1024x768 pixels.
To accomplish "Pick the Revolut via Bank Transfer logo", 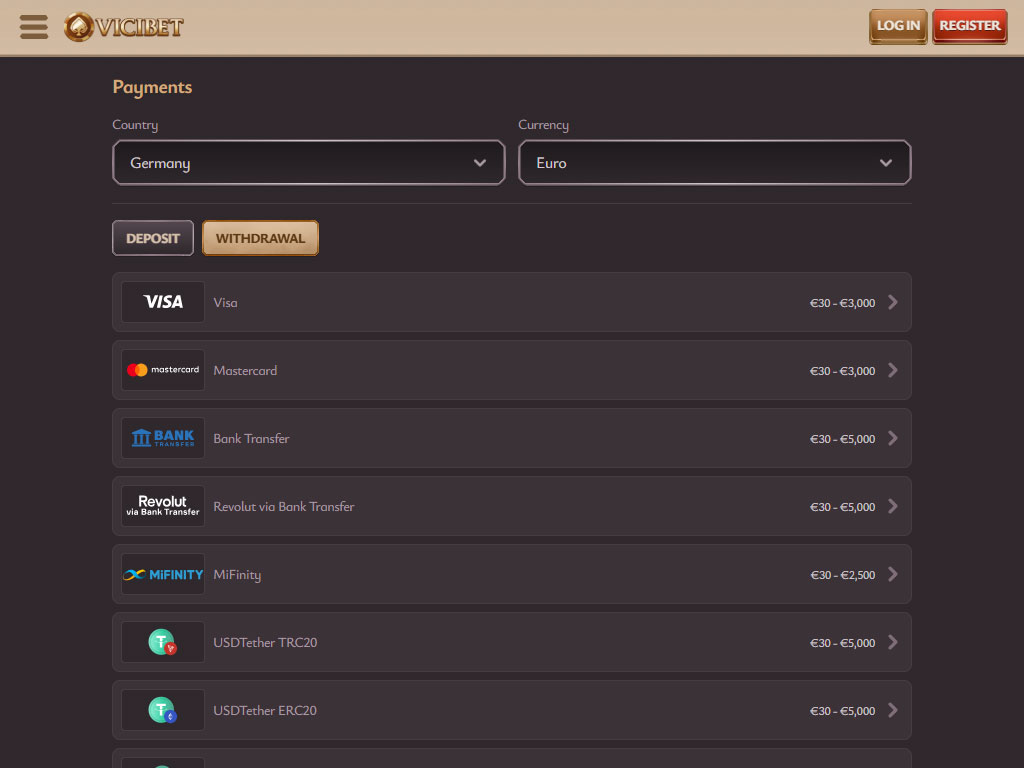I will coord(163,506).
